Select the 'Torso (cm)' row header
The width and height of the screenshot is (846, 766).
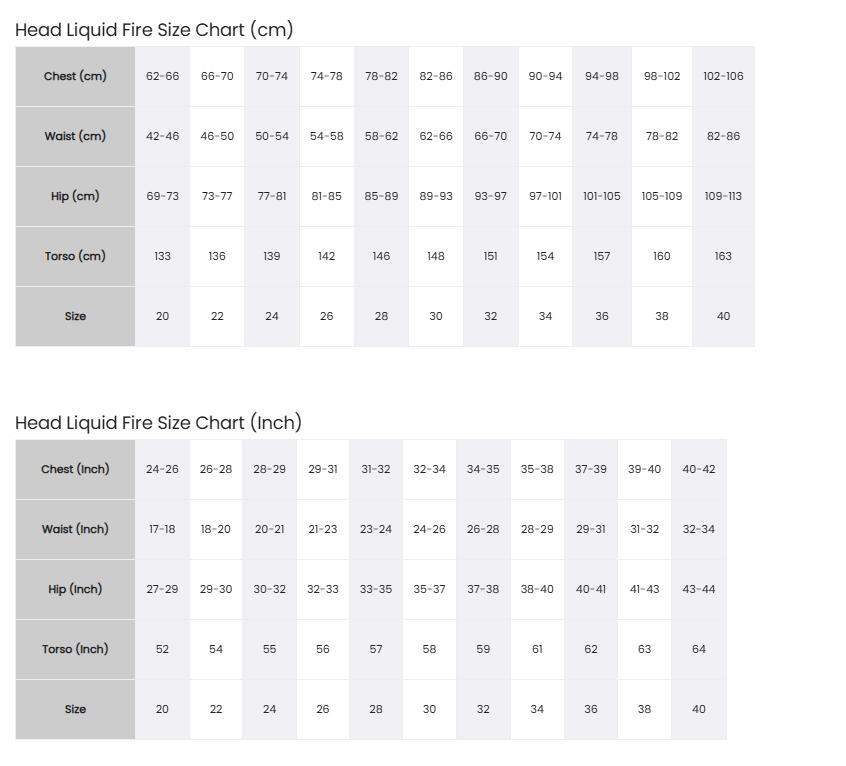(x=76, y=256)
